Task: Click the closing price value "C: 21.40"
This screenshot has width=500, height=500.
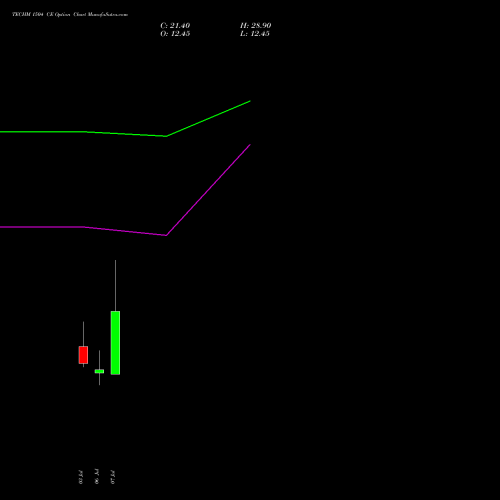Action: click(175, 26)
